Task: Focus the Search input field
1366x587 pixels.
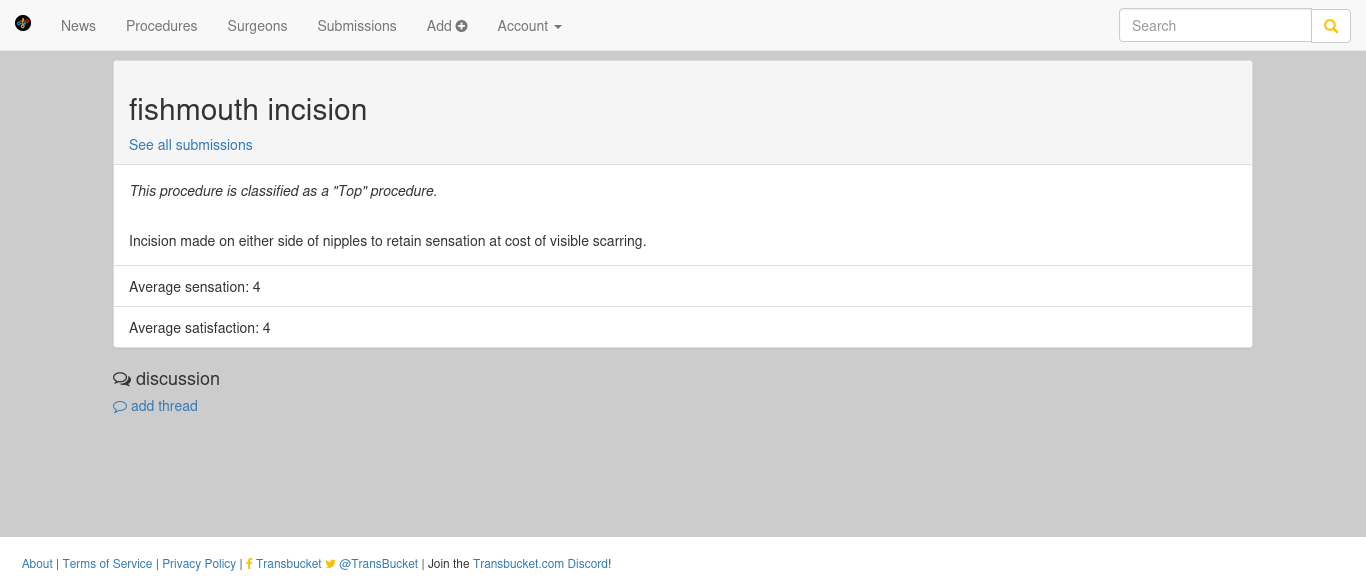Action: [1215, 26]
